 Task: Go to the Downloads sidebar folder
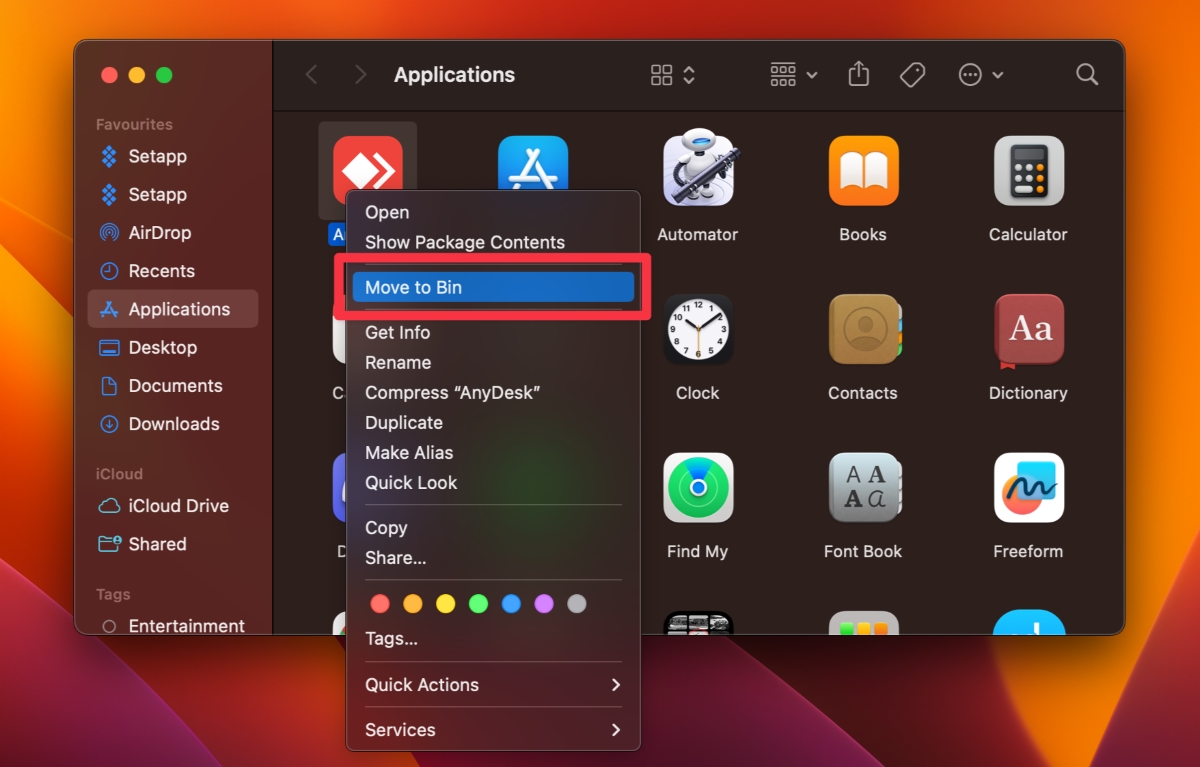170,424
